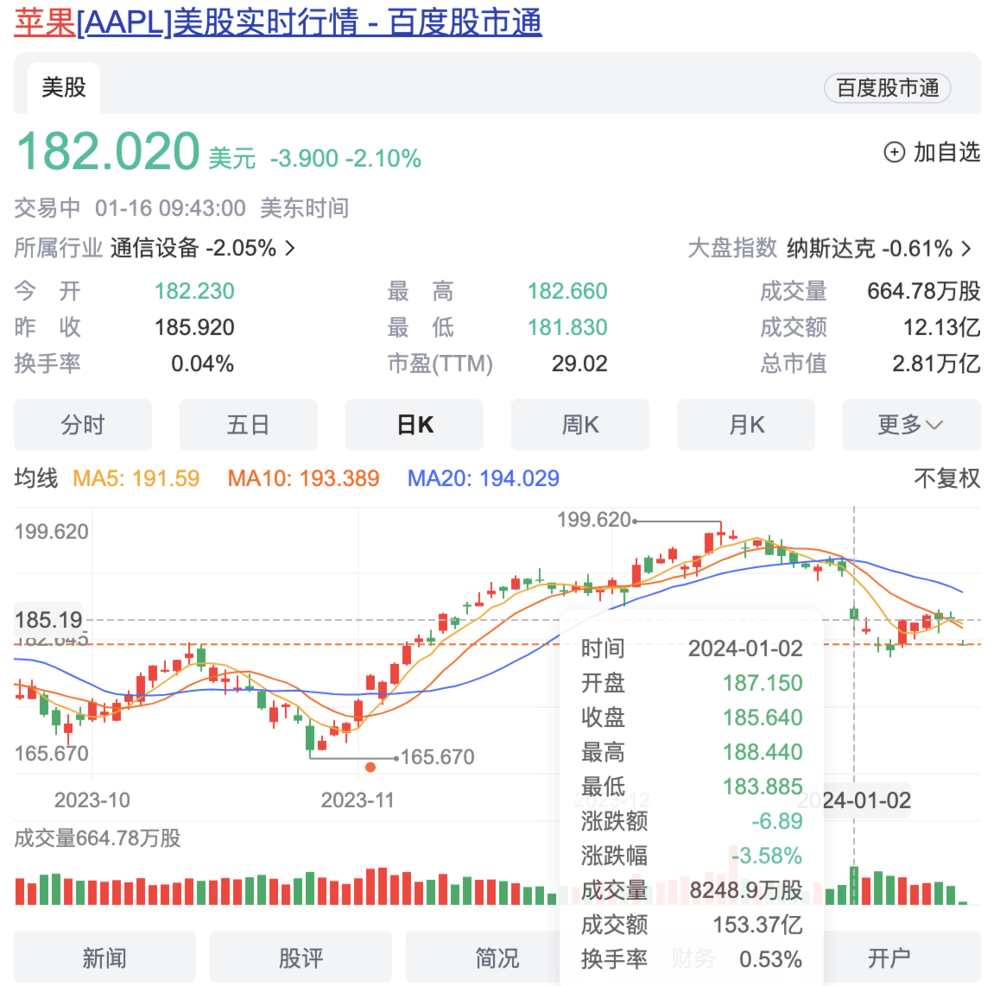Expand the 通信设备 industry chevron

pyautogui.click(x=290, y=248)
